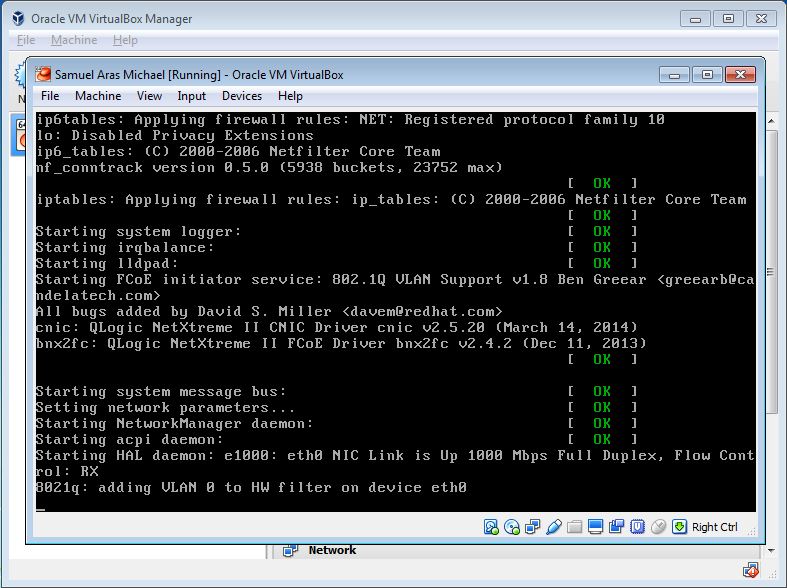Image resolution: width=787 pixels, height=588 pixels.
Task: Open the VirtualBox Manager Help menu
Action: click(125, 40)
